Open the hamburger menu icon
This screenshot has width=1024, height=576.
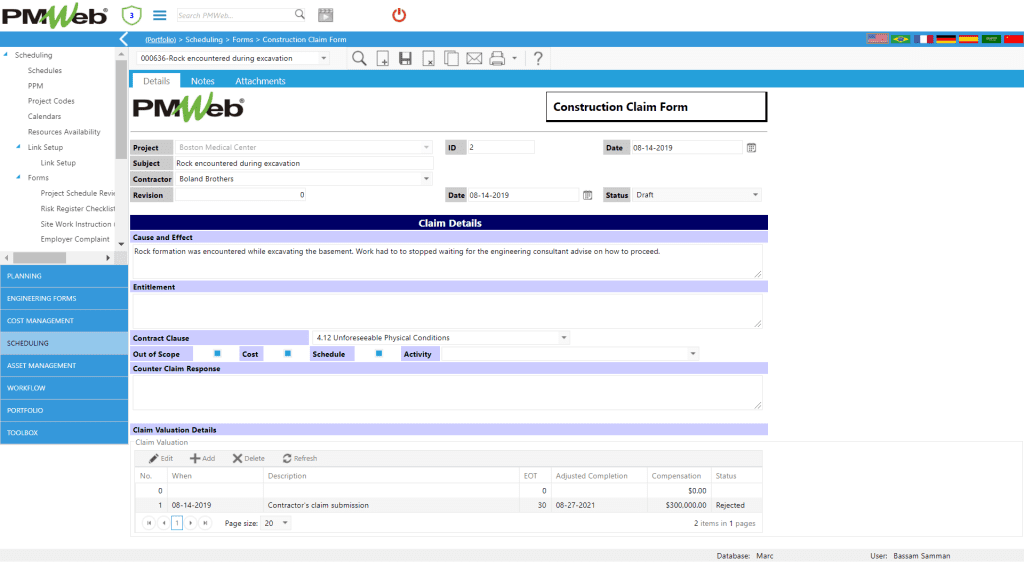point(159,15)
